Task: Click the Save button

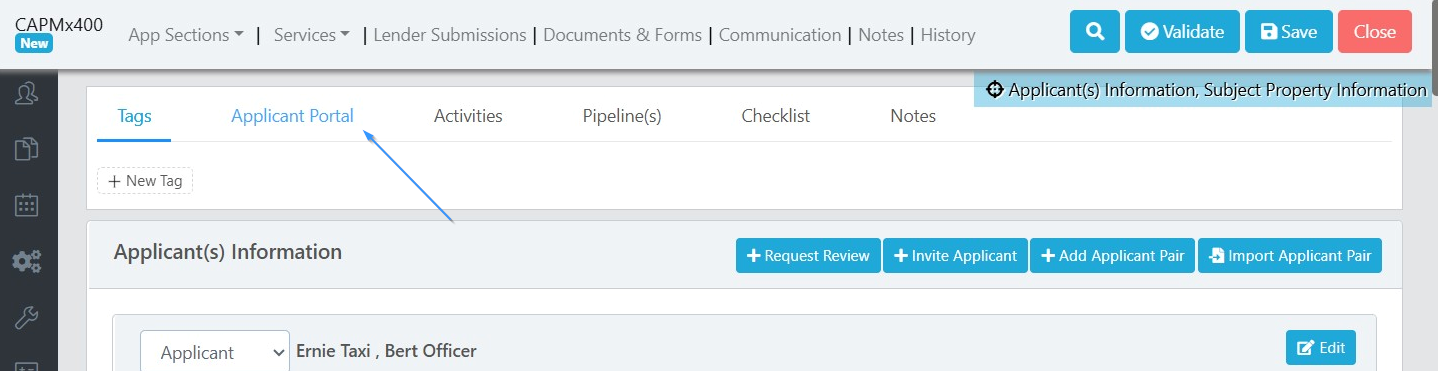Action: tap(1289, 32)
